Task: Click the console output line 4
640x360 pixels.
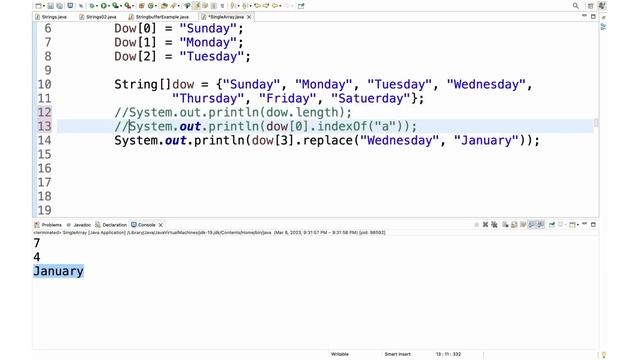Action: (37, 257)
